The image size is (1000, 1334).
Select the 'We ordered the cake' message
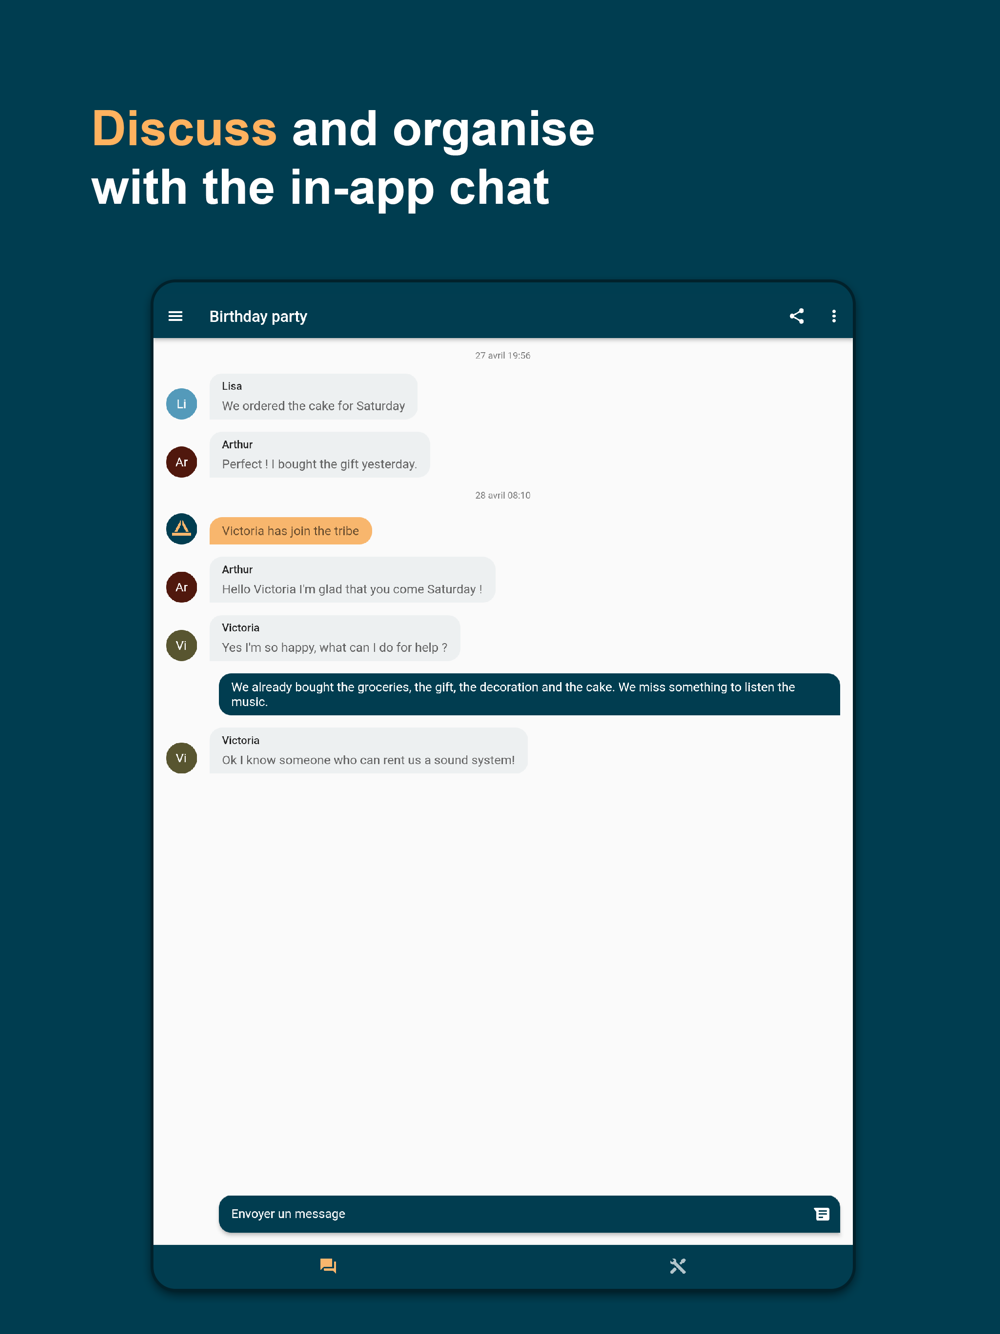click(313, 397)
